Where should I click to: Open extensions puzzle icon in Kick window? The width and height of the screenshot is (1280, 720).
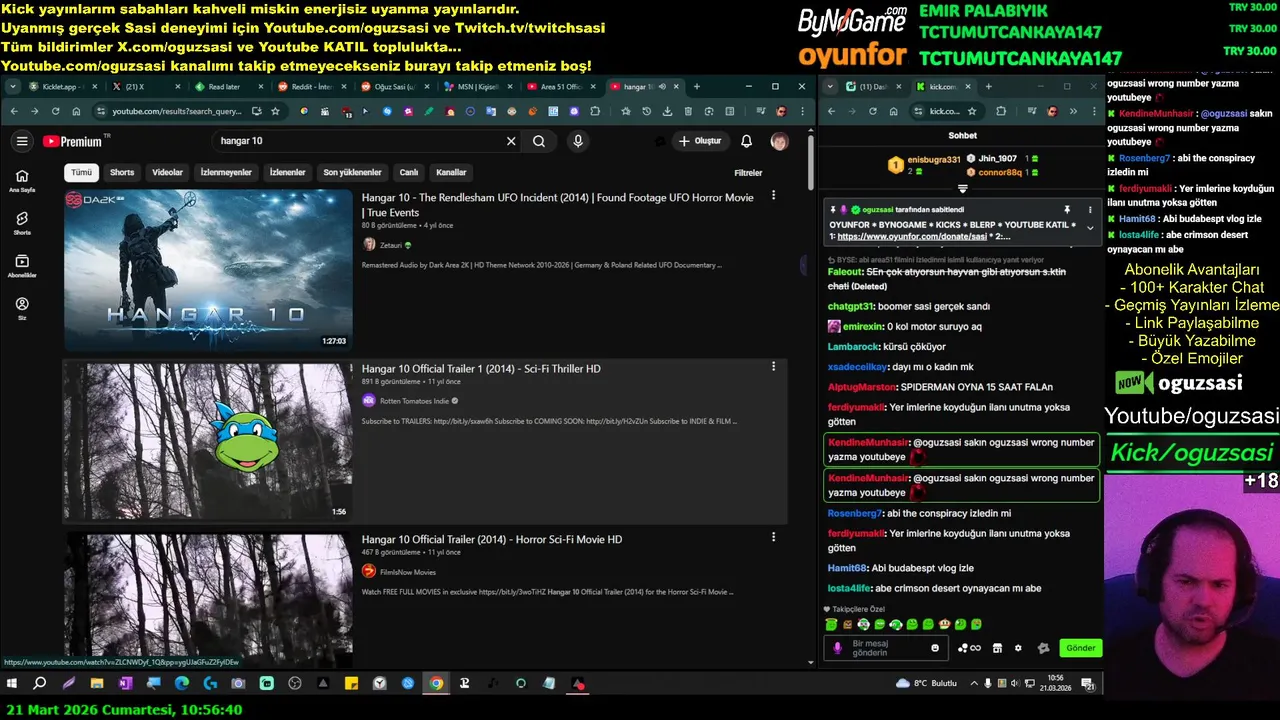1001,111
